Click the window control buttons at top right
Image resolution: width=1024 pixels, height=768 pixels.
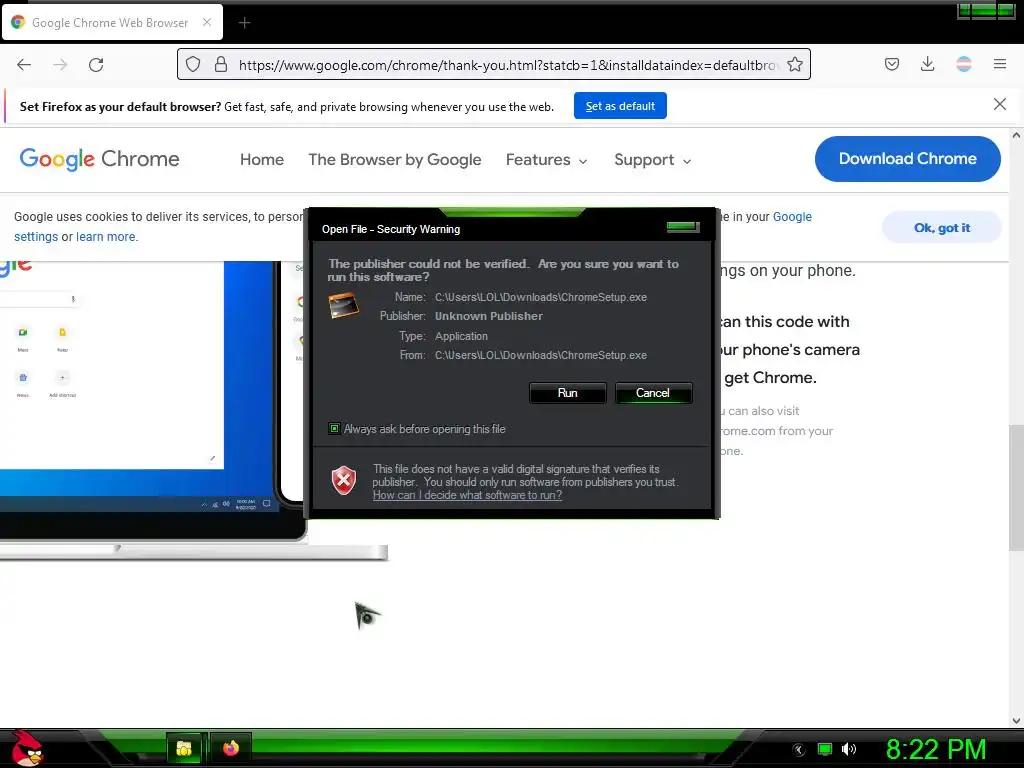point(986,10)
